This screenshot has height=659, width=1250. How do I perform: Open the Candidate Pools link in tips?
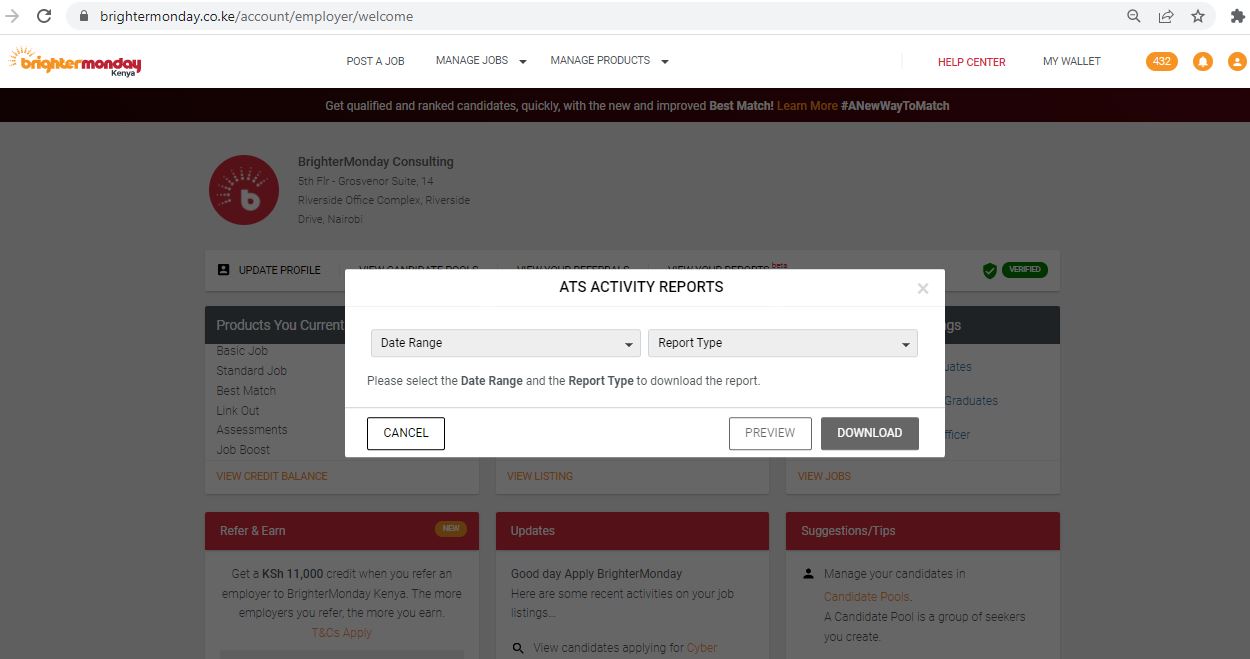pos(867,597)
